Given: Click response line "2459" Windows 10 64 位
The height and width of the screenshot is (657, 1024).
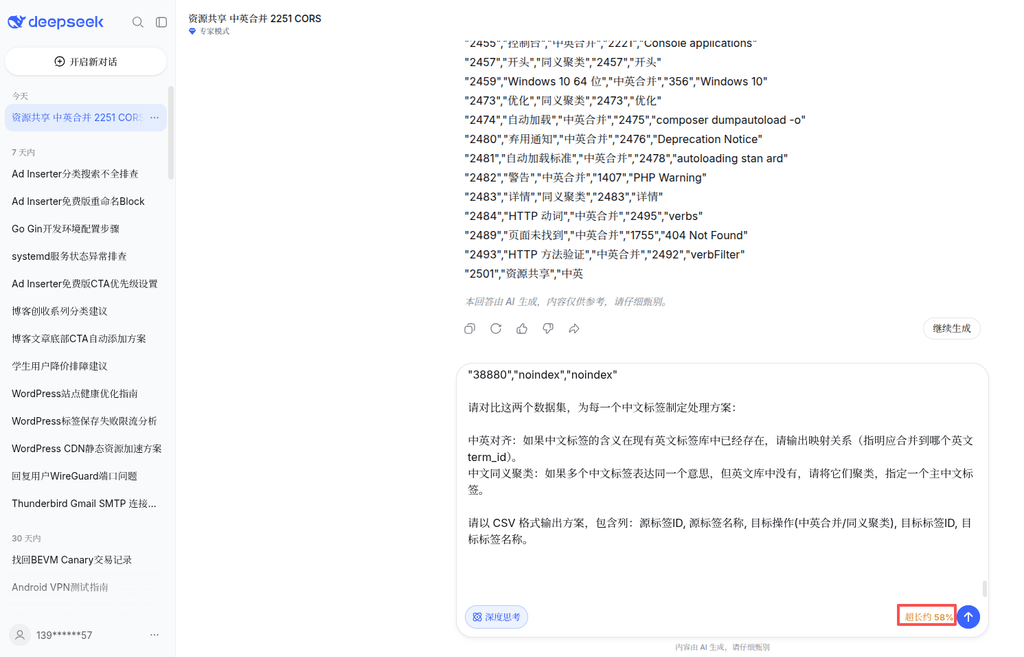Looking at the screenshot, I should [616, 82].
